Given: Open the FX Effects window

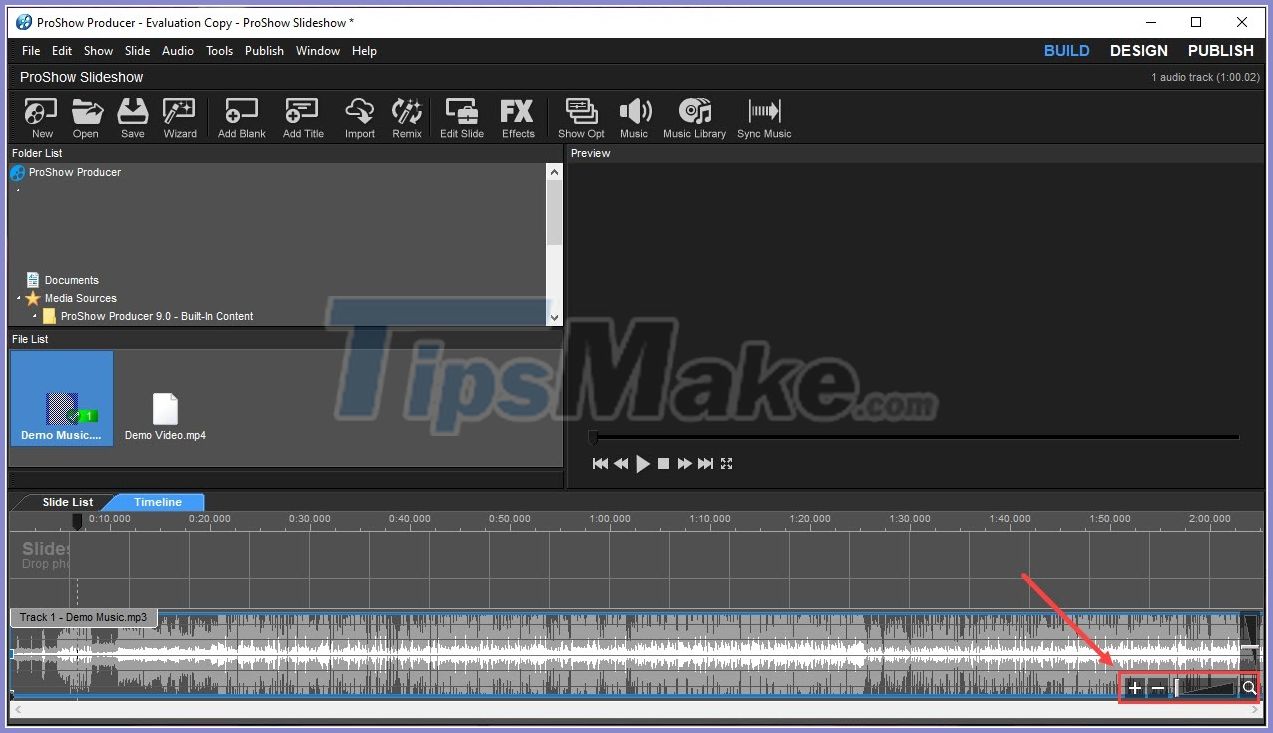Looking at the screenshot, I should click(517, 117).
